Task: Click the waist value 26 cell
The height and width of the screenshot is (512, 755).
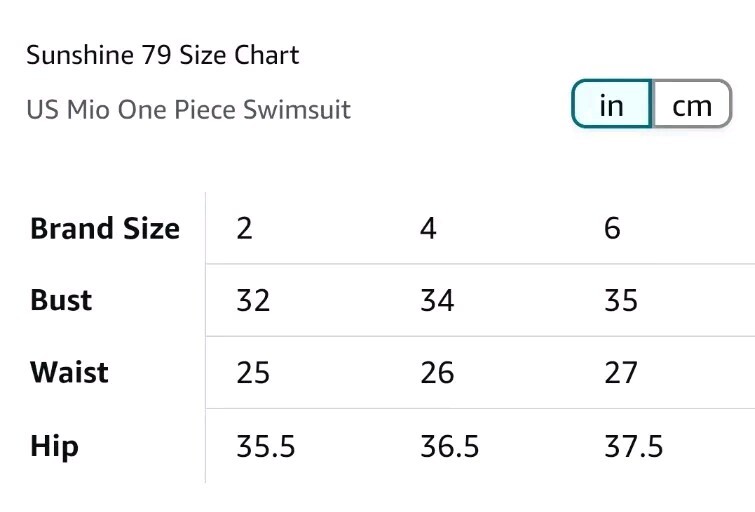Action: [437, 373]
